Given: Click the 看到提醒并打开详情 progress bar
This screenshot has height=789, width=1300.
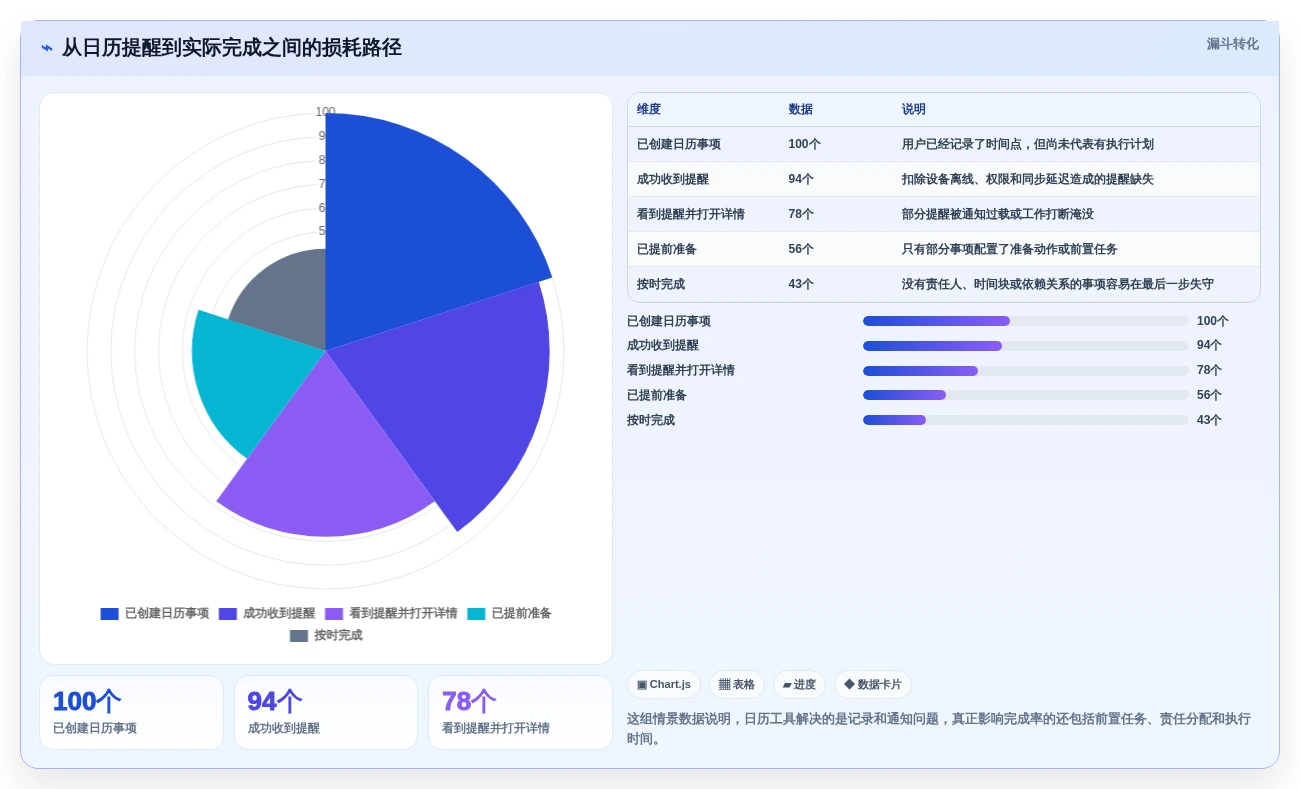Looking at the screenshot, I should (x=1026, y=371).
